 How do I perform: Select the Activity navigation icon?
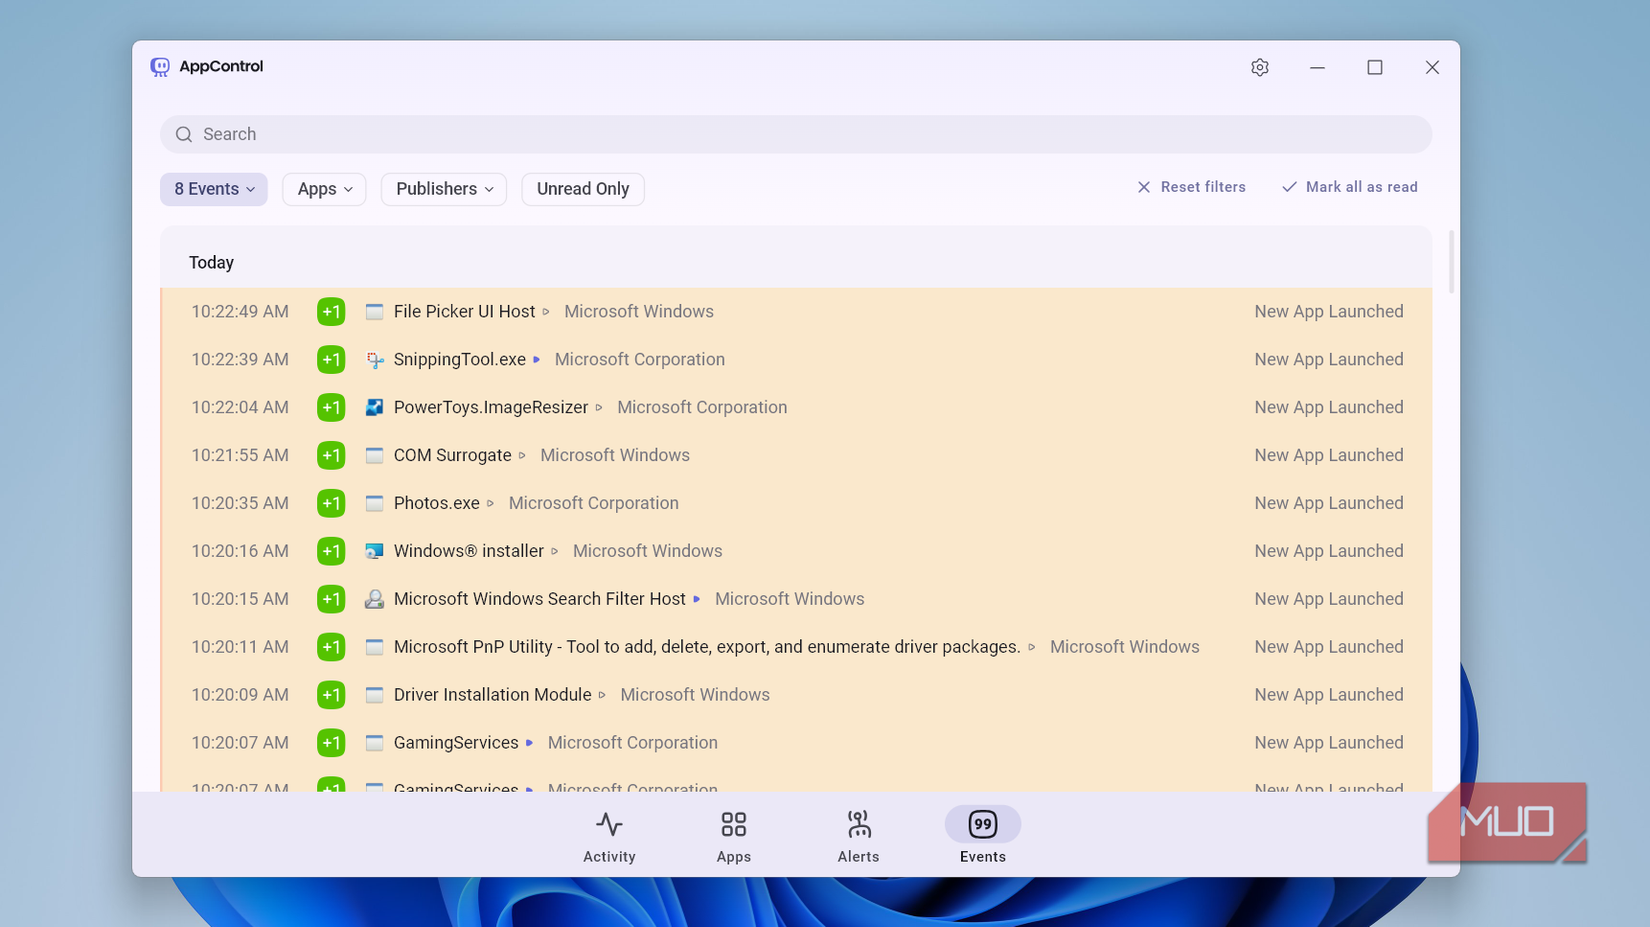click(609, 824)
